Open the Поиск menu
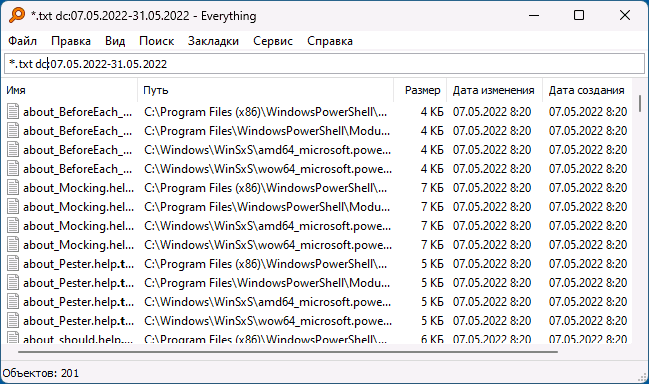 [156, 41]
